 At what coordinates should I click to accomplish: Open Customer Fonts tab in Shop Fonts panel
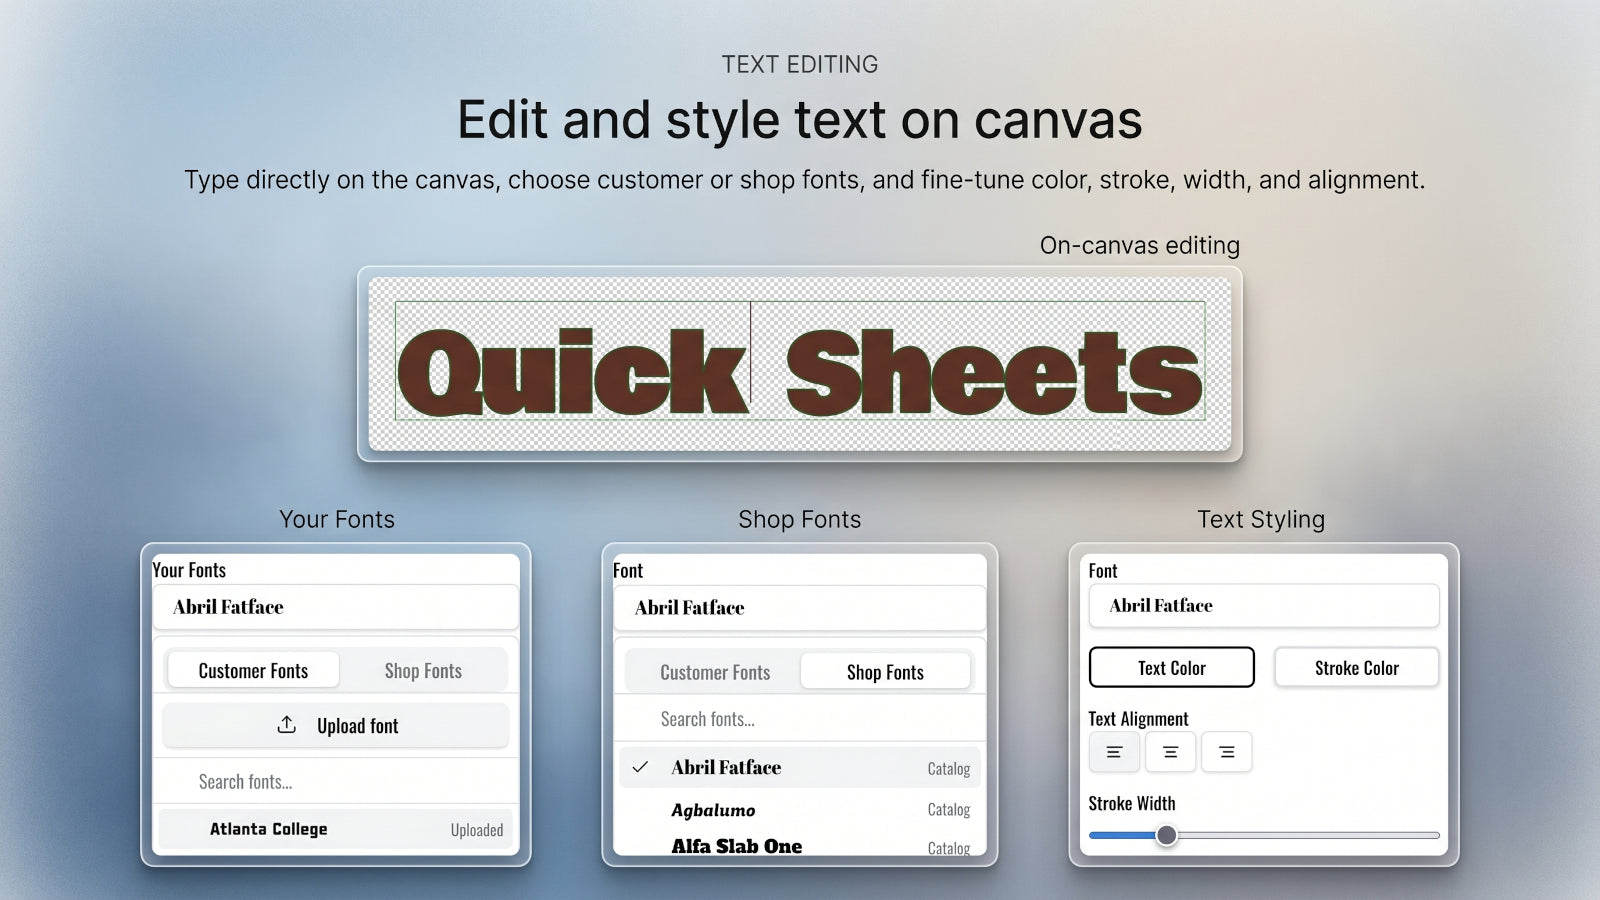(715, 672)
